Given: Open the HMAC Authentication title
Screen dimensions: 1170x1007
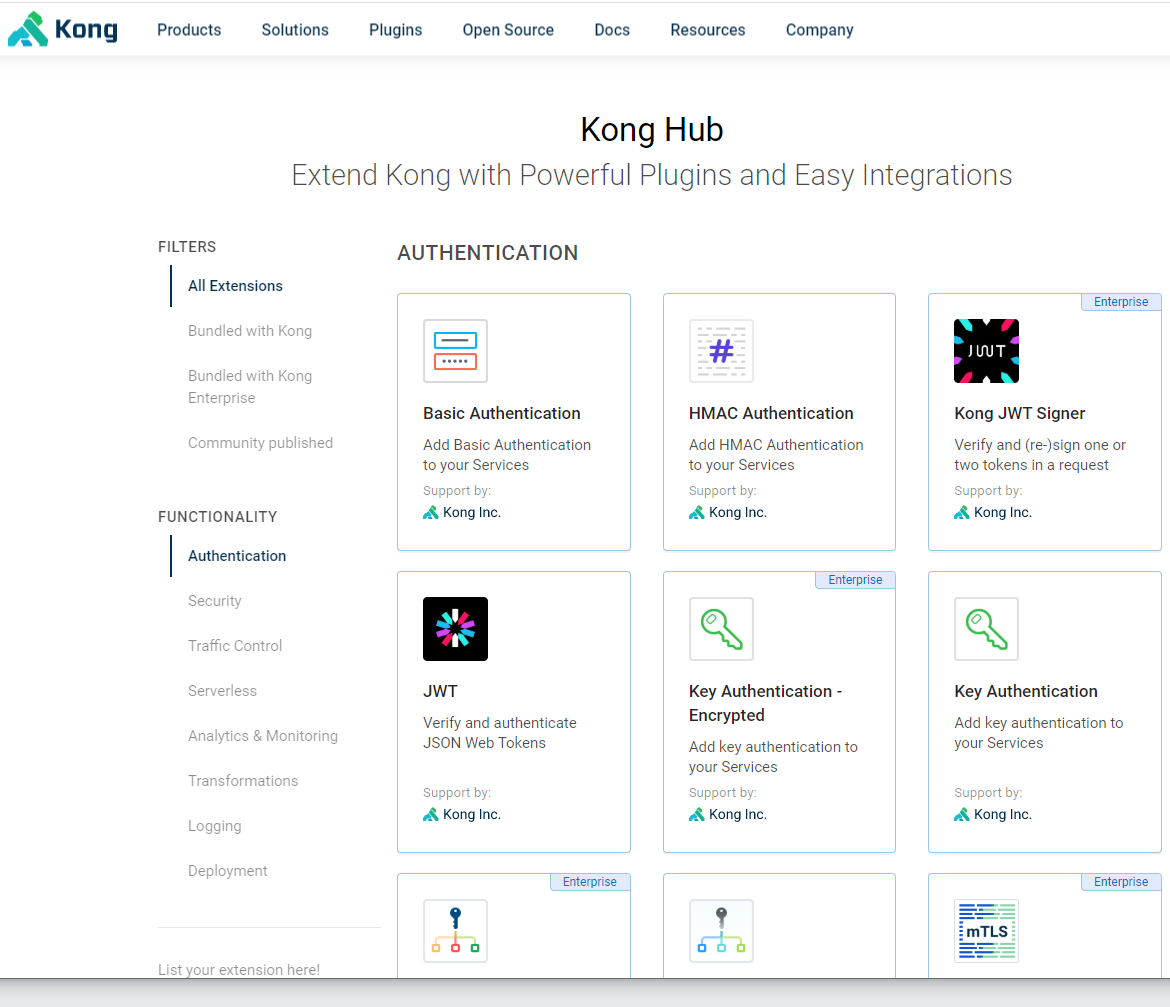Looking at the screenshot, I should click(771, 413).
